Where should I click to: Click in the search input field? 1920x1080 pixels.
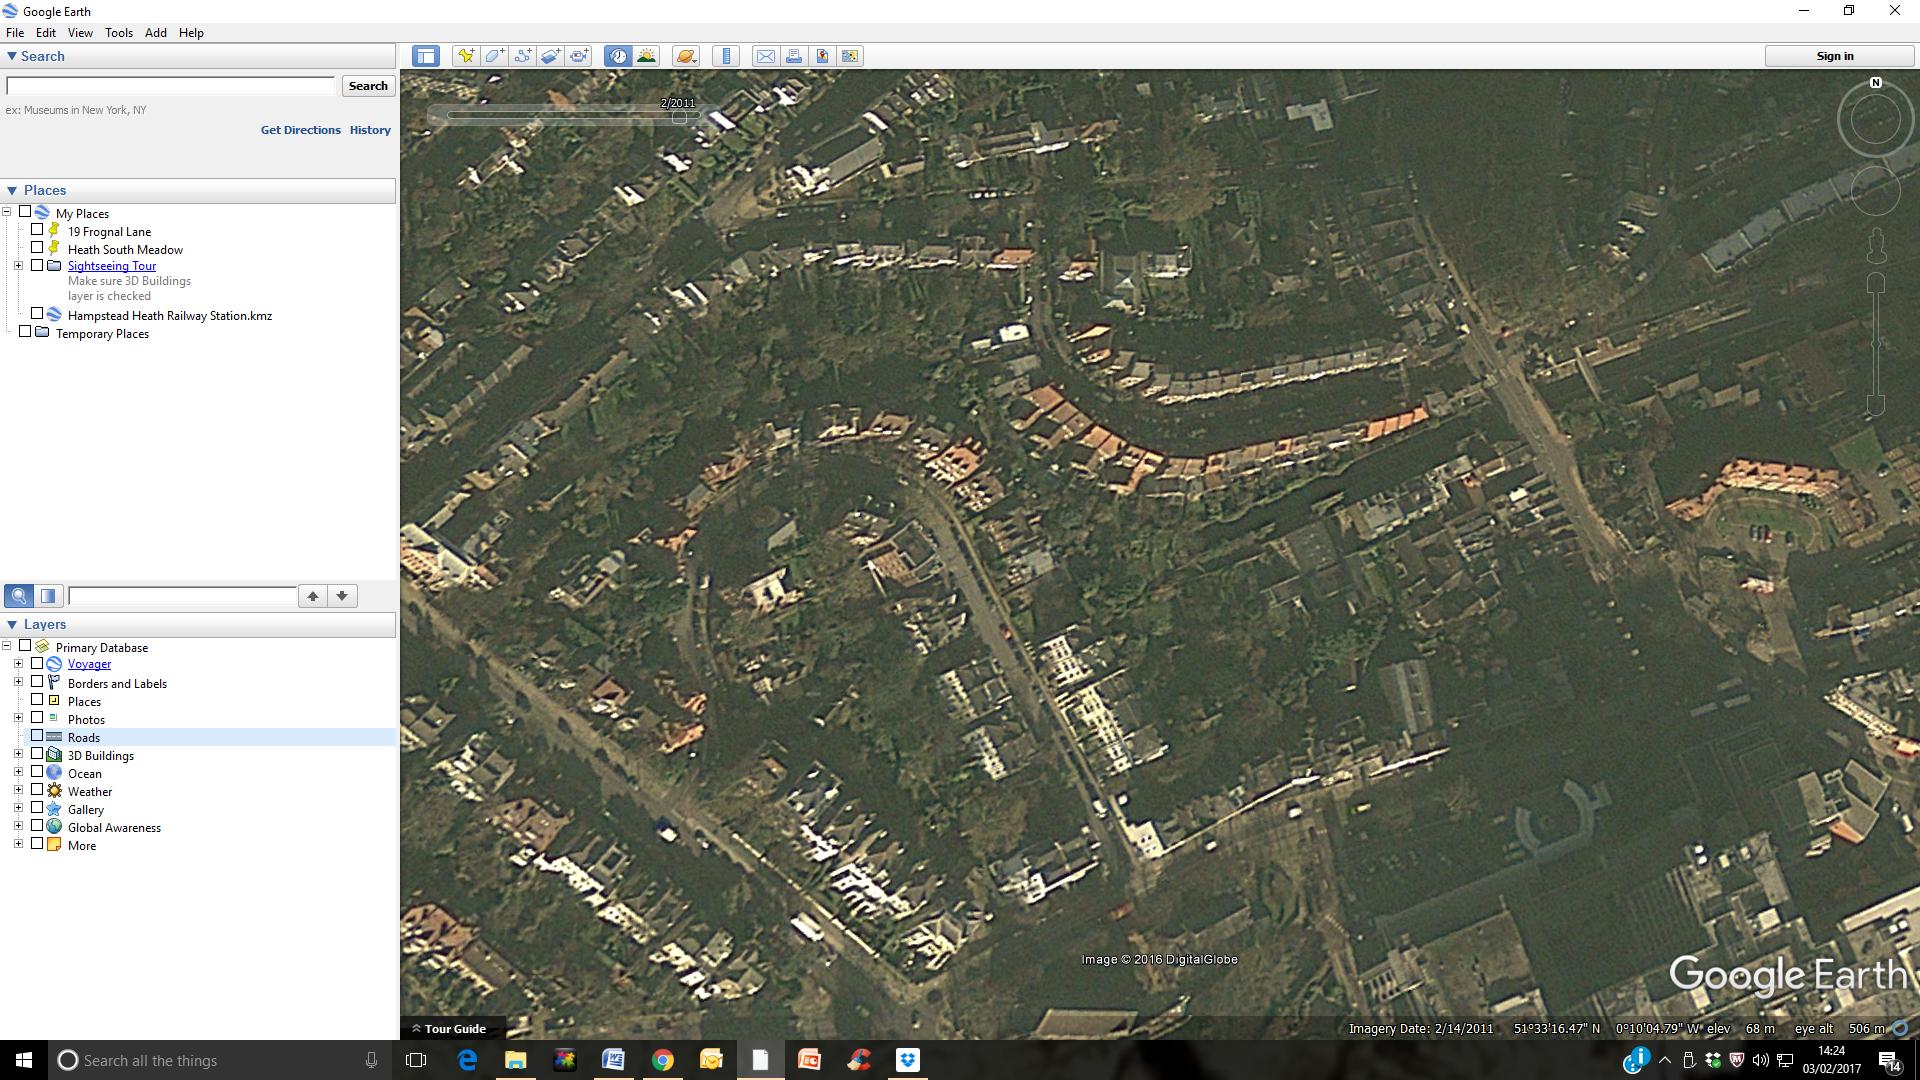(171, 86)
